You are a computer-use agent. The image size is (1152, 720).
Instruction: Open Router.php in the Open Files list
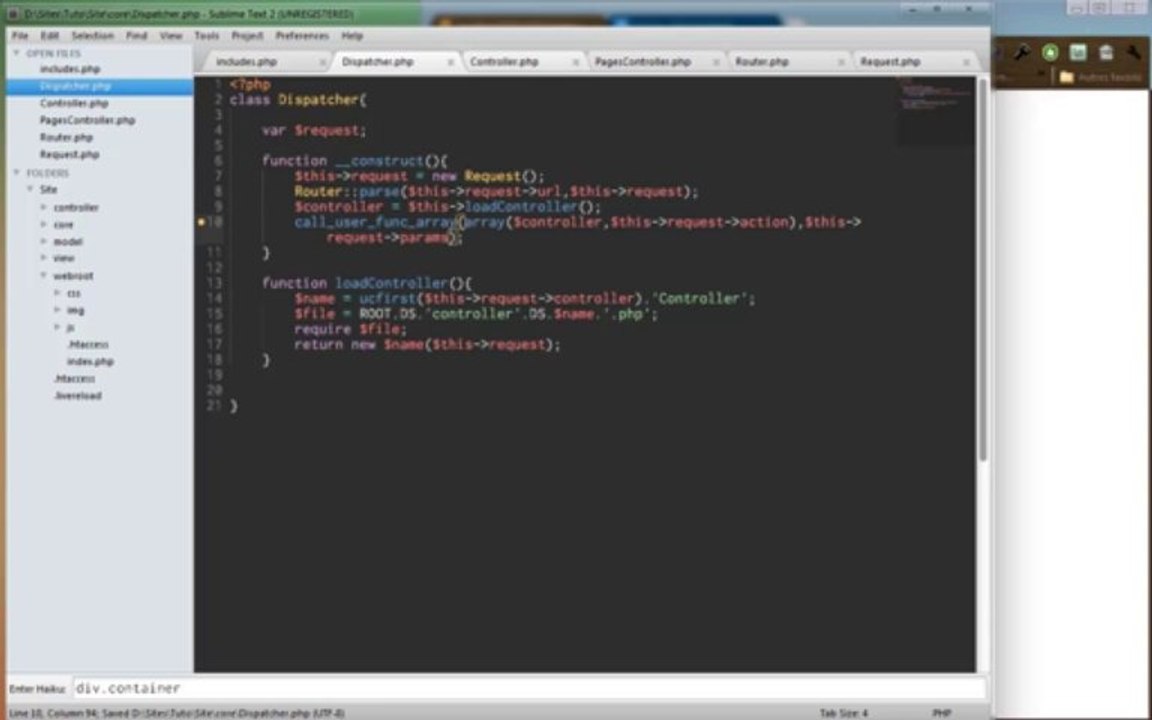click(66, 137)
